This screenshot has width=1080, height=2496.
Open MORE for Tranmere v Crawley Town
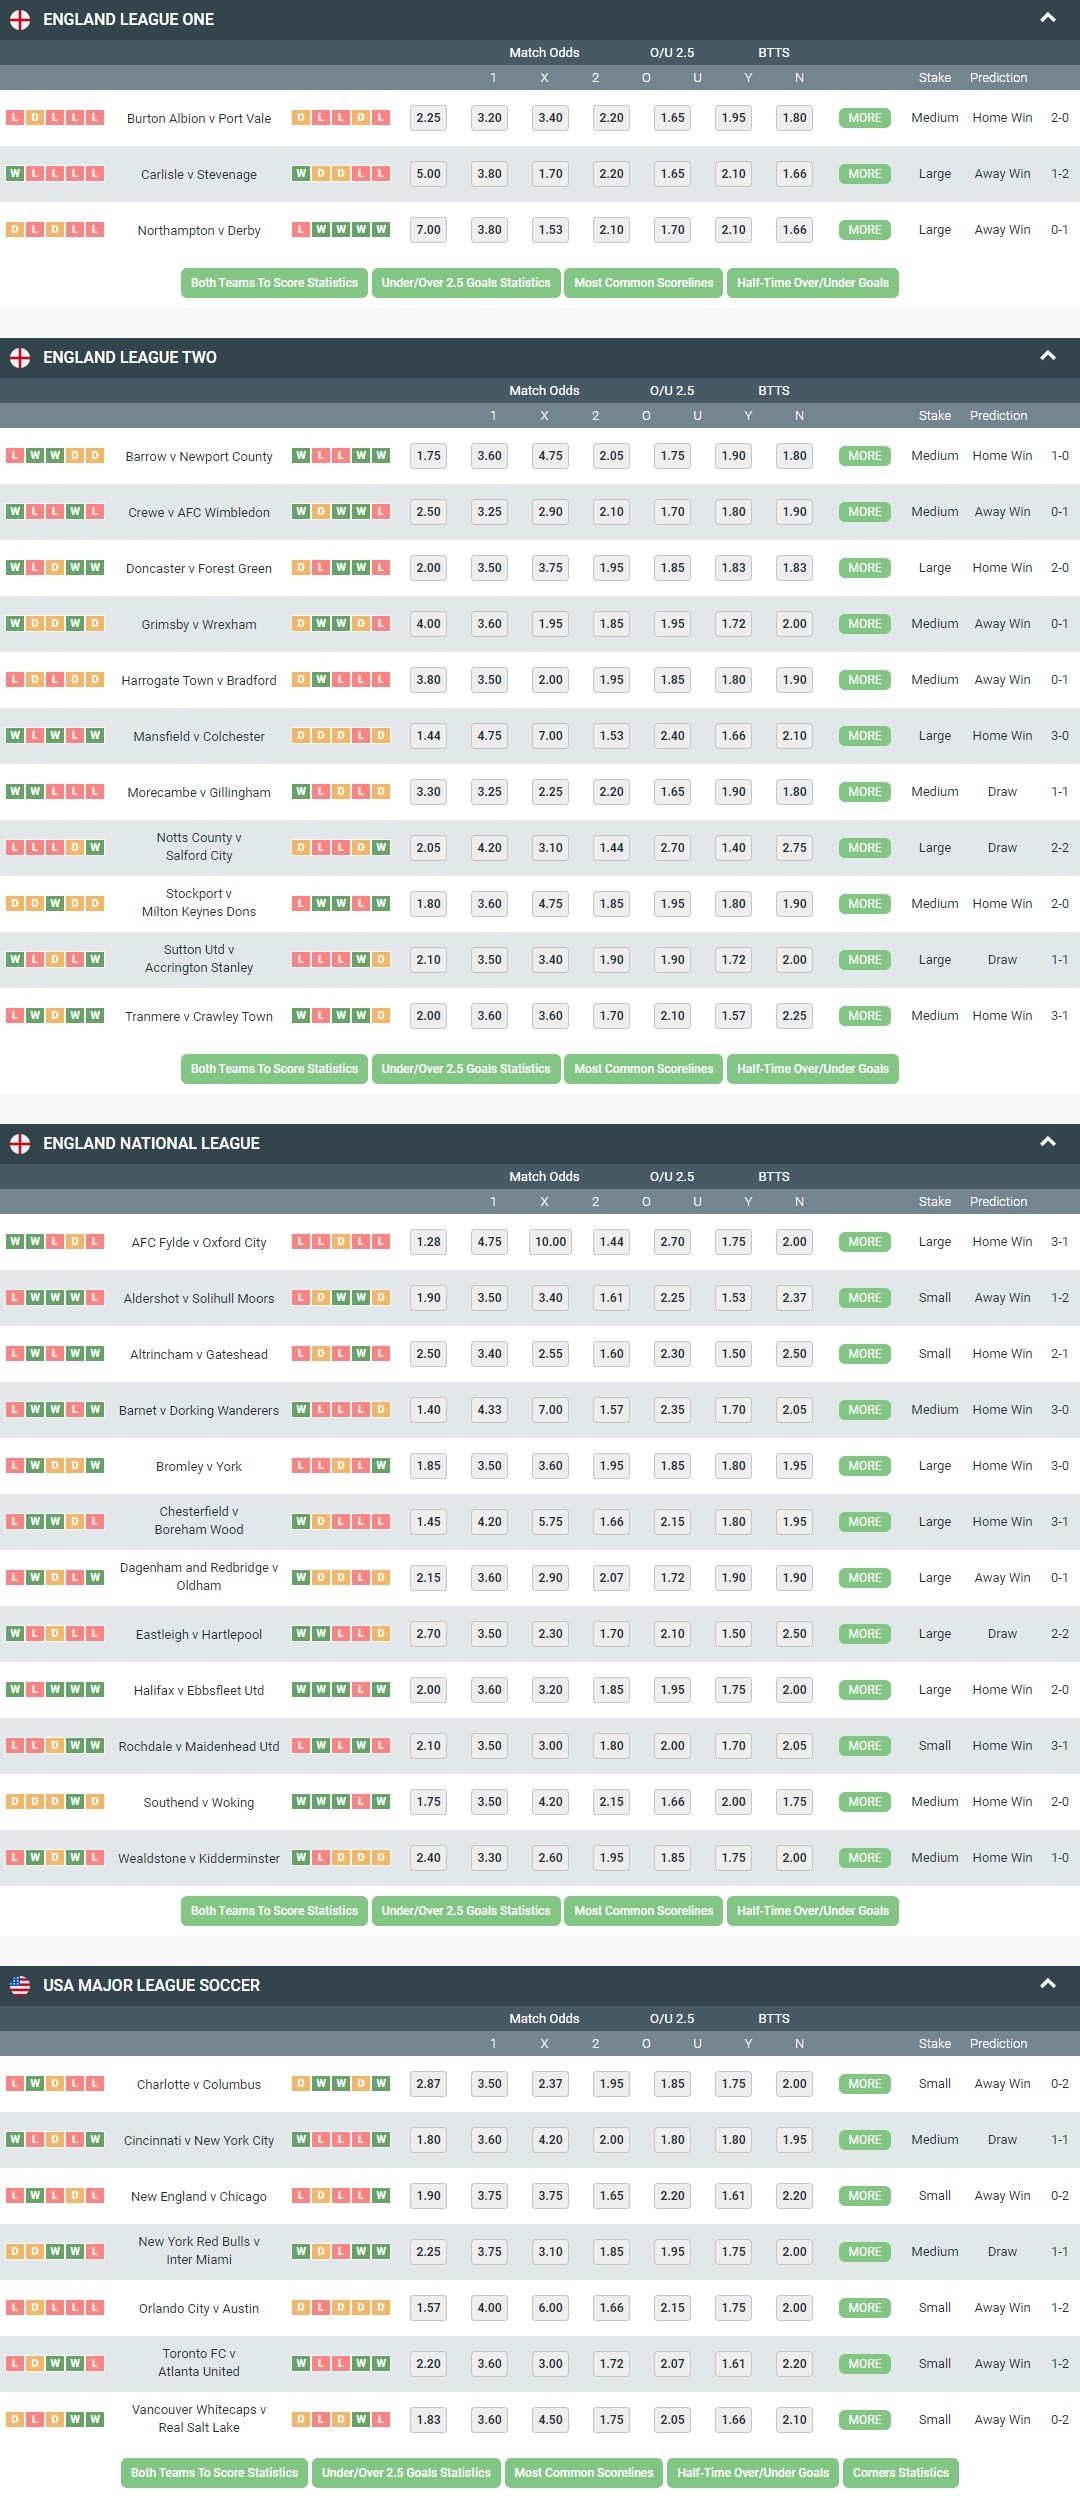point(865,1016)
